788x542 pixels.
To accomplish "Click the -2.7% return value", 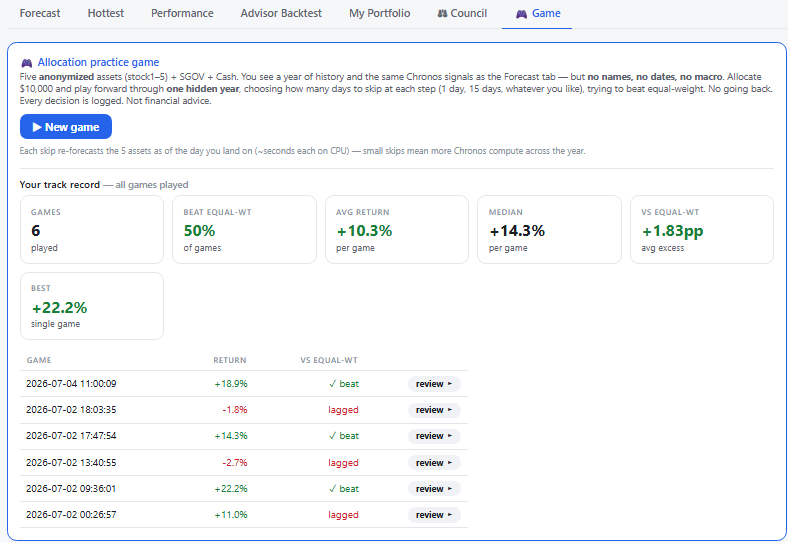I will [235, 463].
